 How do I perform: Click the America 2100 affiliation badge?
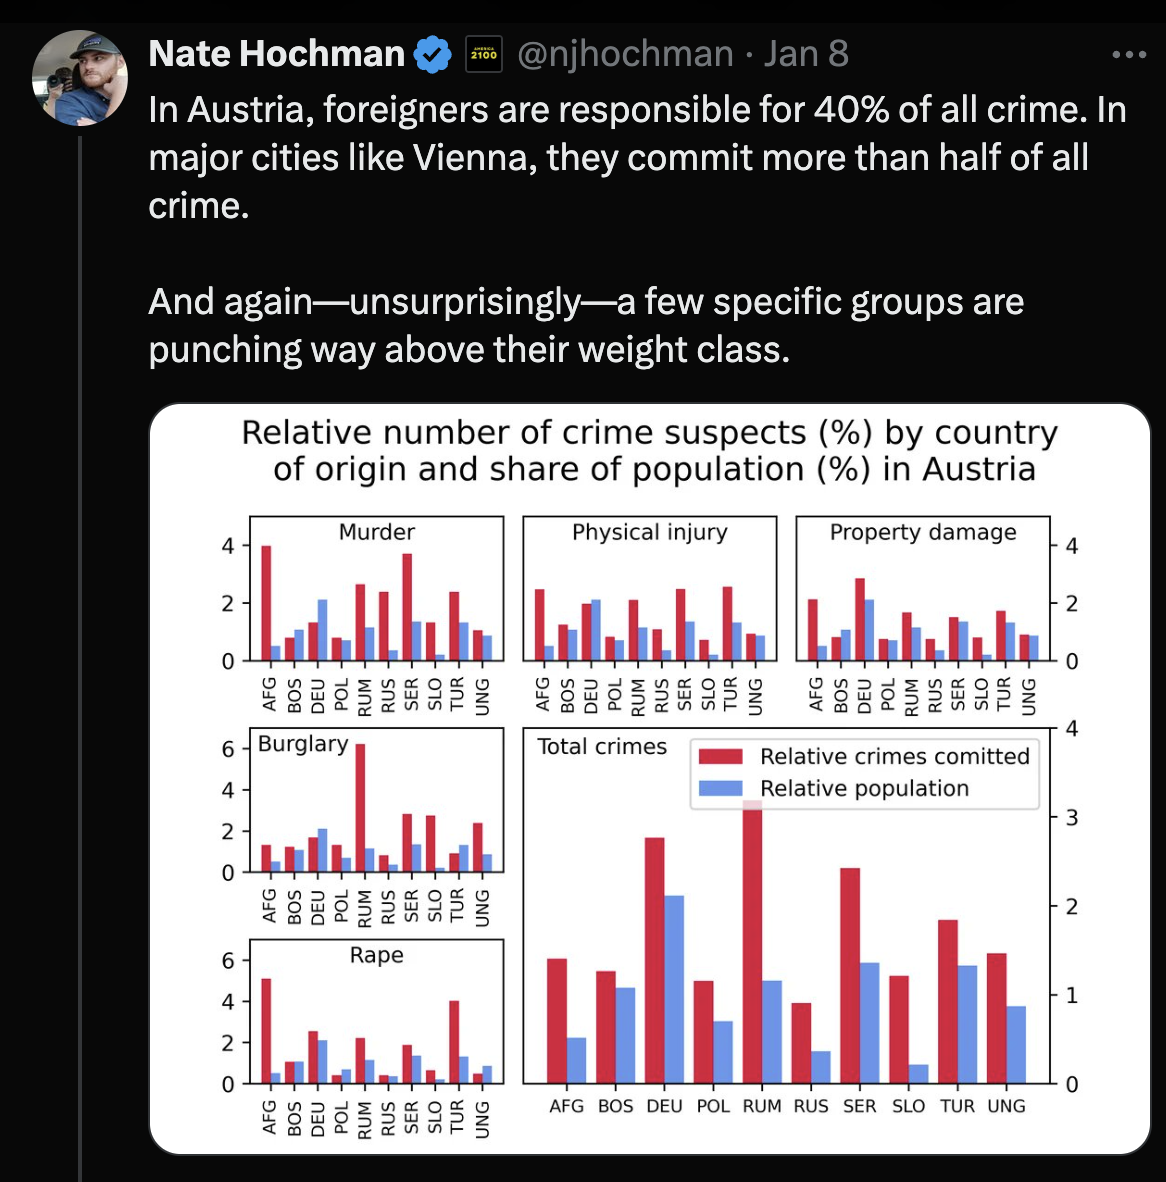(484, 54)
